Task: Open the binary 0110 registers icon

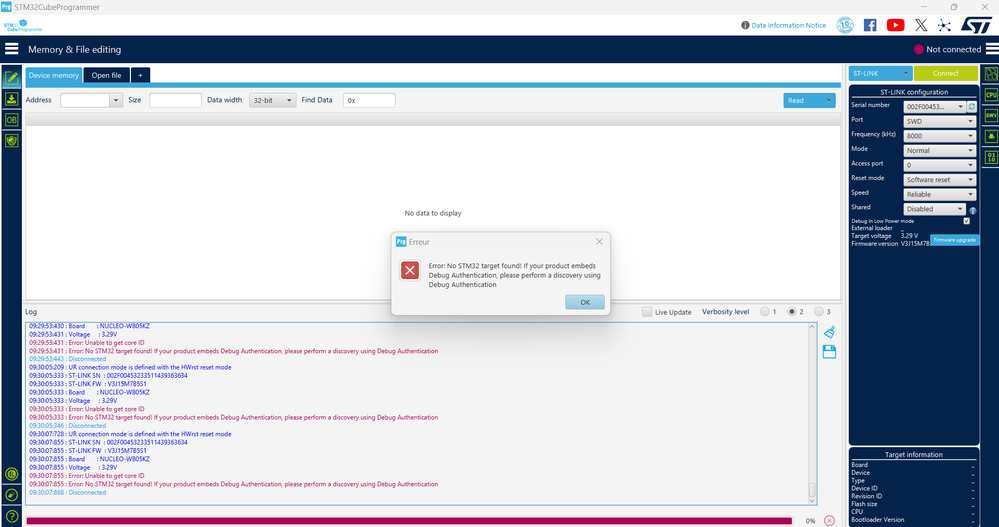Action: tap(991, 157)
